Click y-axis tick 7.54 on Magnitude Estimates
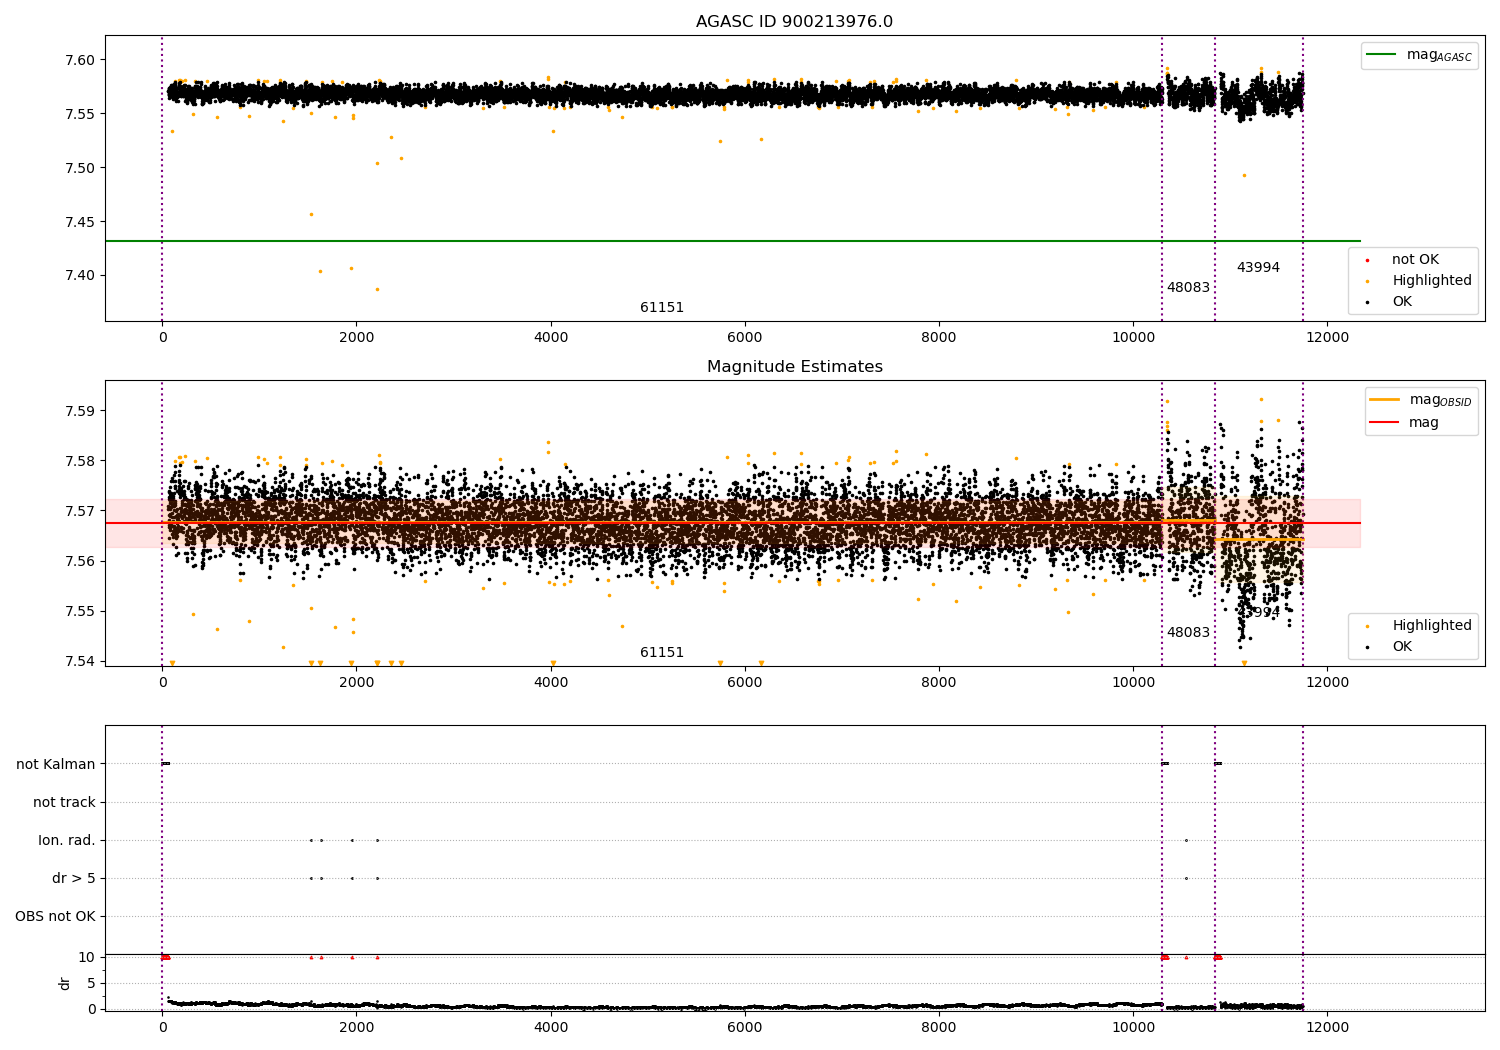Viewport: 1500px width, 1050px height. 80,661
